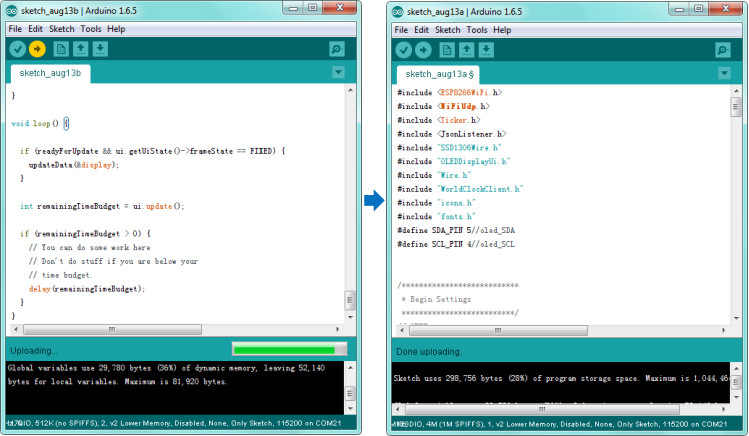Open Edit menu in sketch_aug13a window
The width and height of the screenshot is (749, 436).
(x=421, y=30)
